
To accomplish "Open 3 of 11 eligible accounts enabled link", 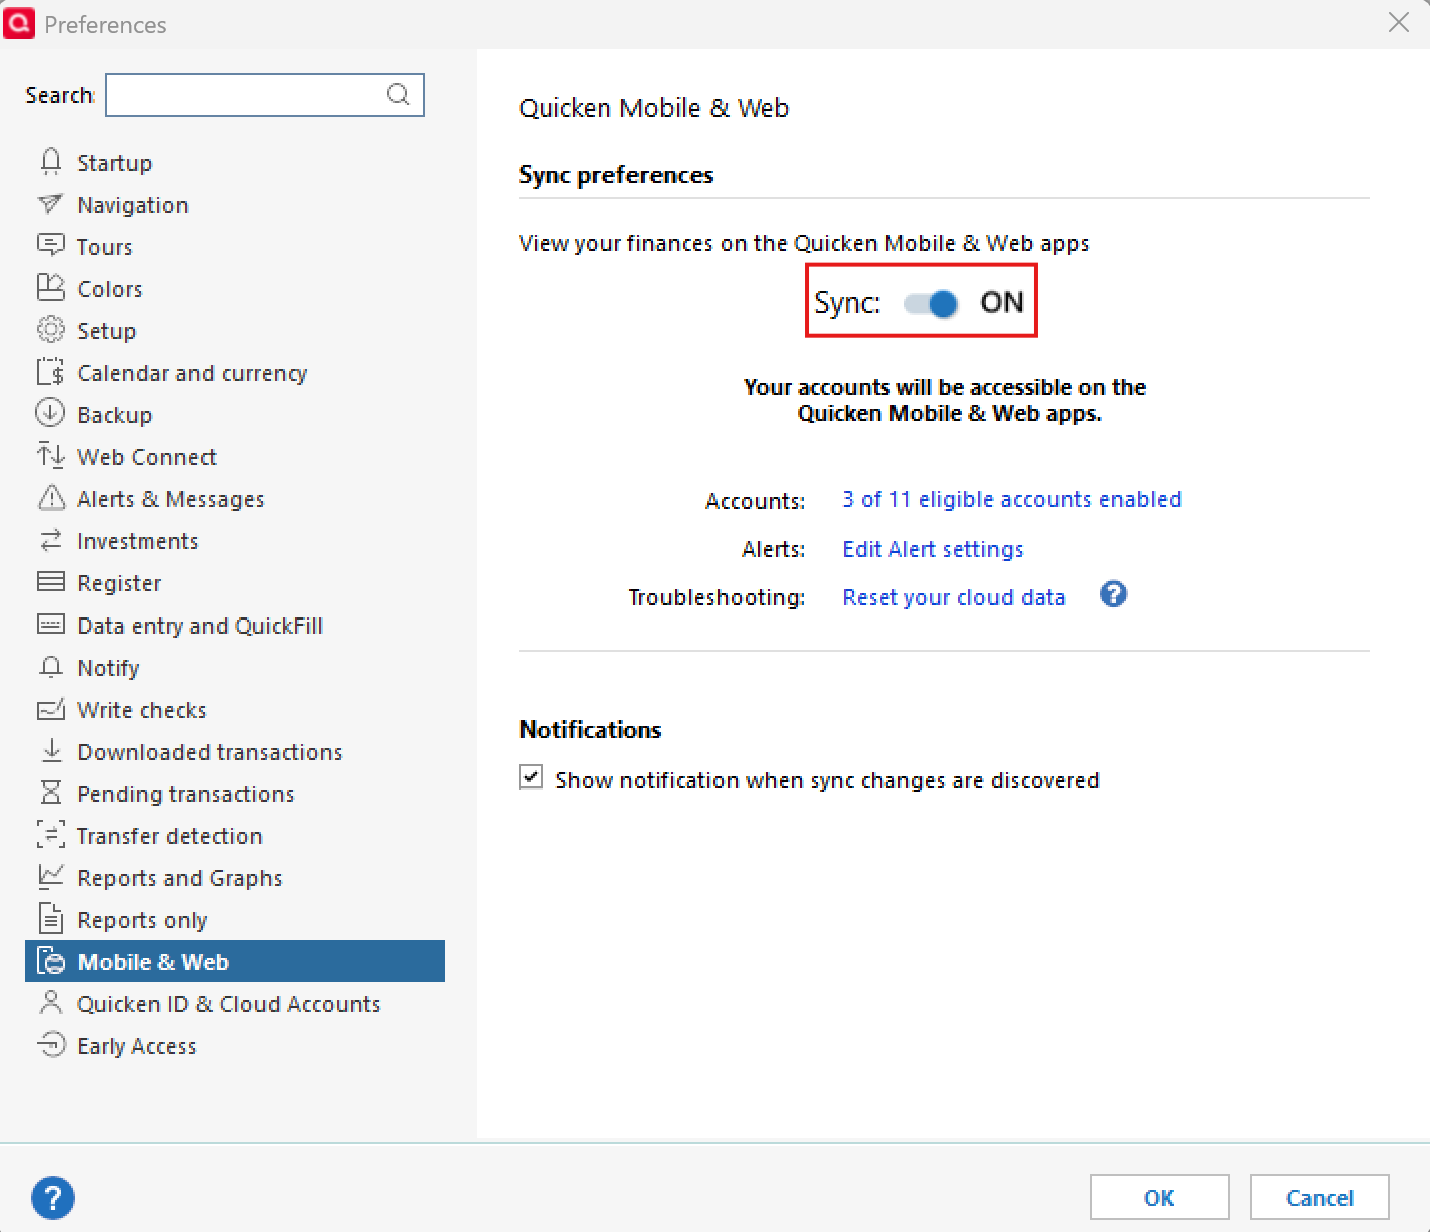I will [1011, 499].
